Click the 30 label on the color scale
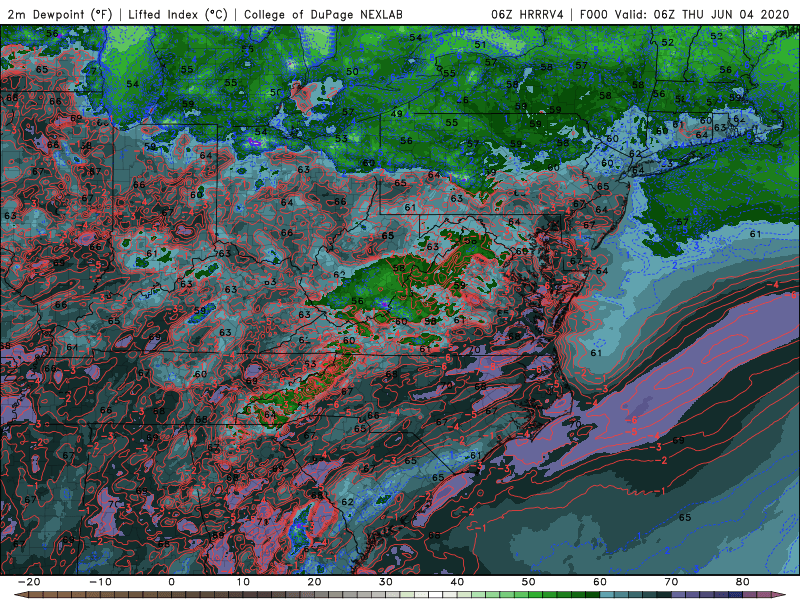Viewport: 800px width, 600px height. point(386,582)
